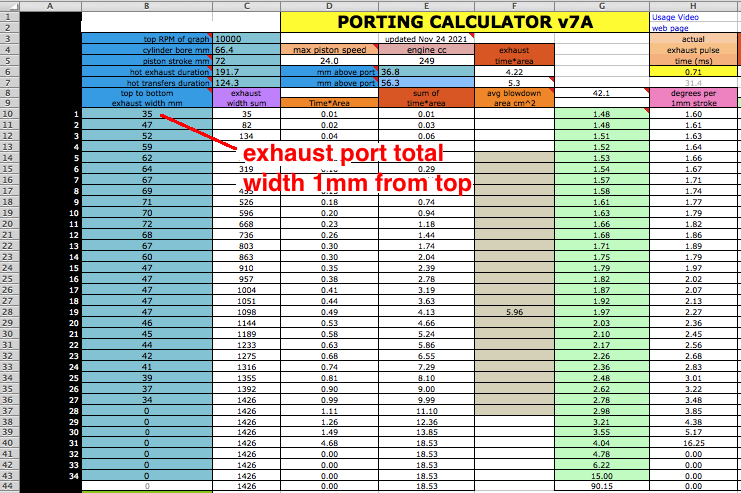Select exhaust width sum 863
This screenshot has width=741, height=493.
tap(246, 257)
